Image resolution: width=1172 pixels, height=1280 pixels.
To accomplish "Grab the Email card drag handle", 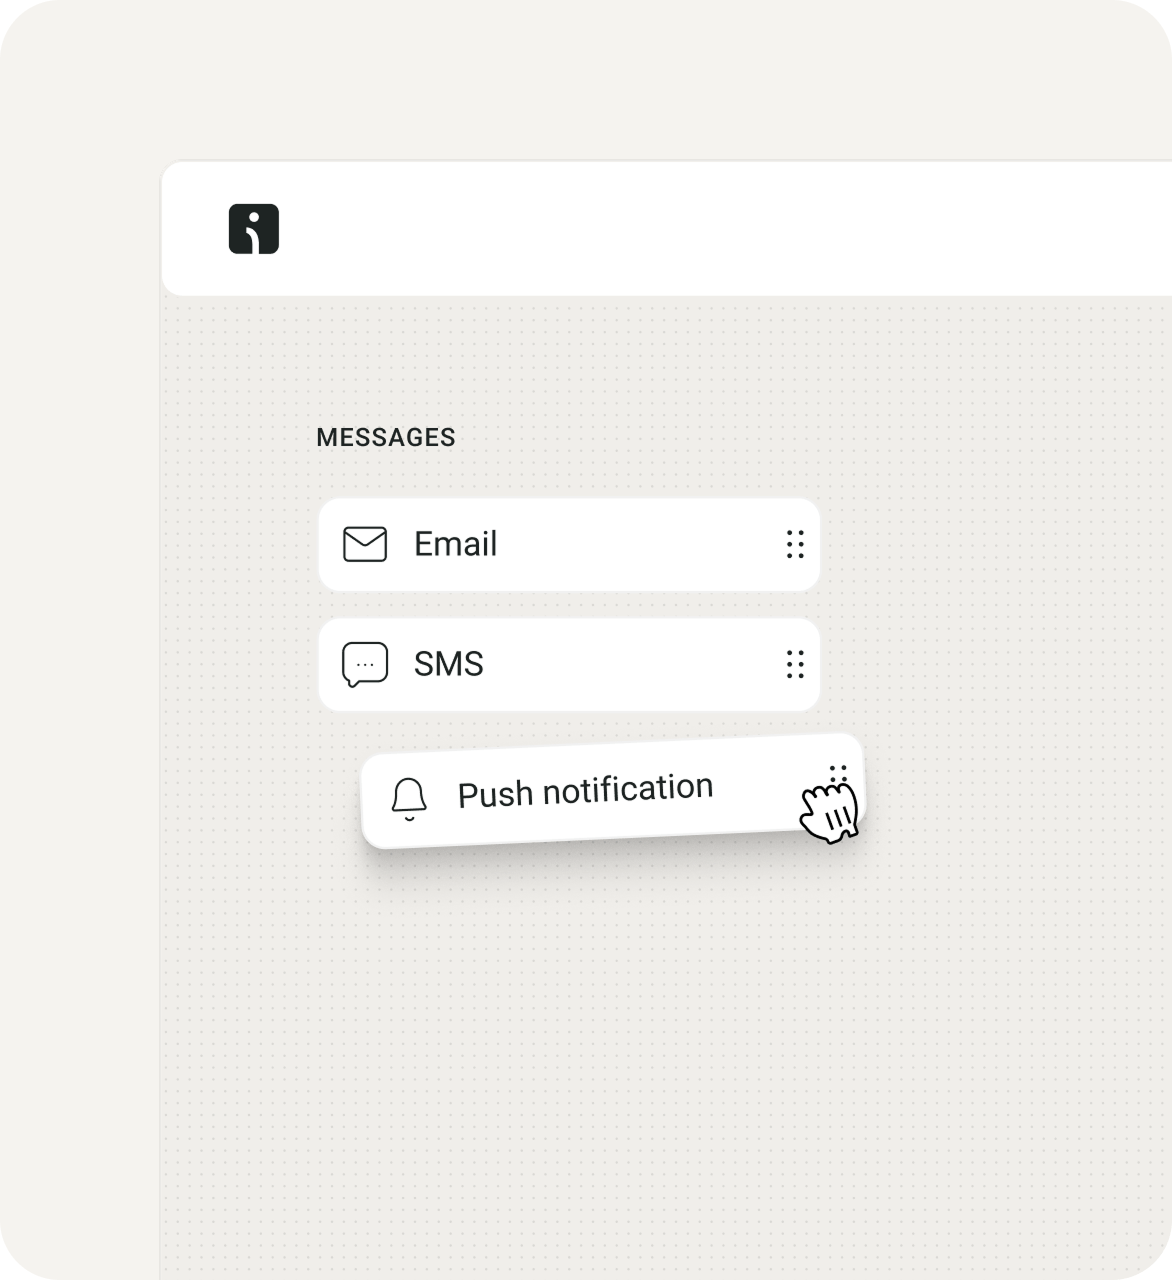I will pos(795,545).
